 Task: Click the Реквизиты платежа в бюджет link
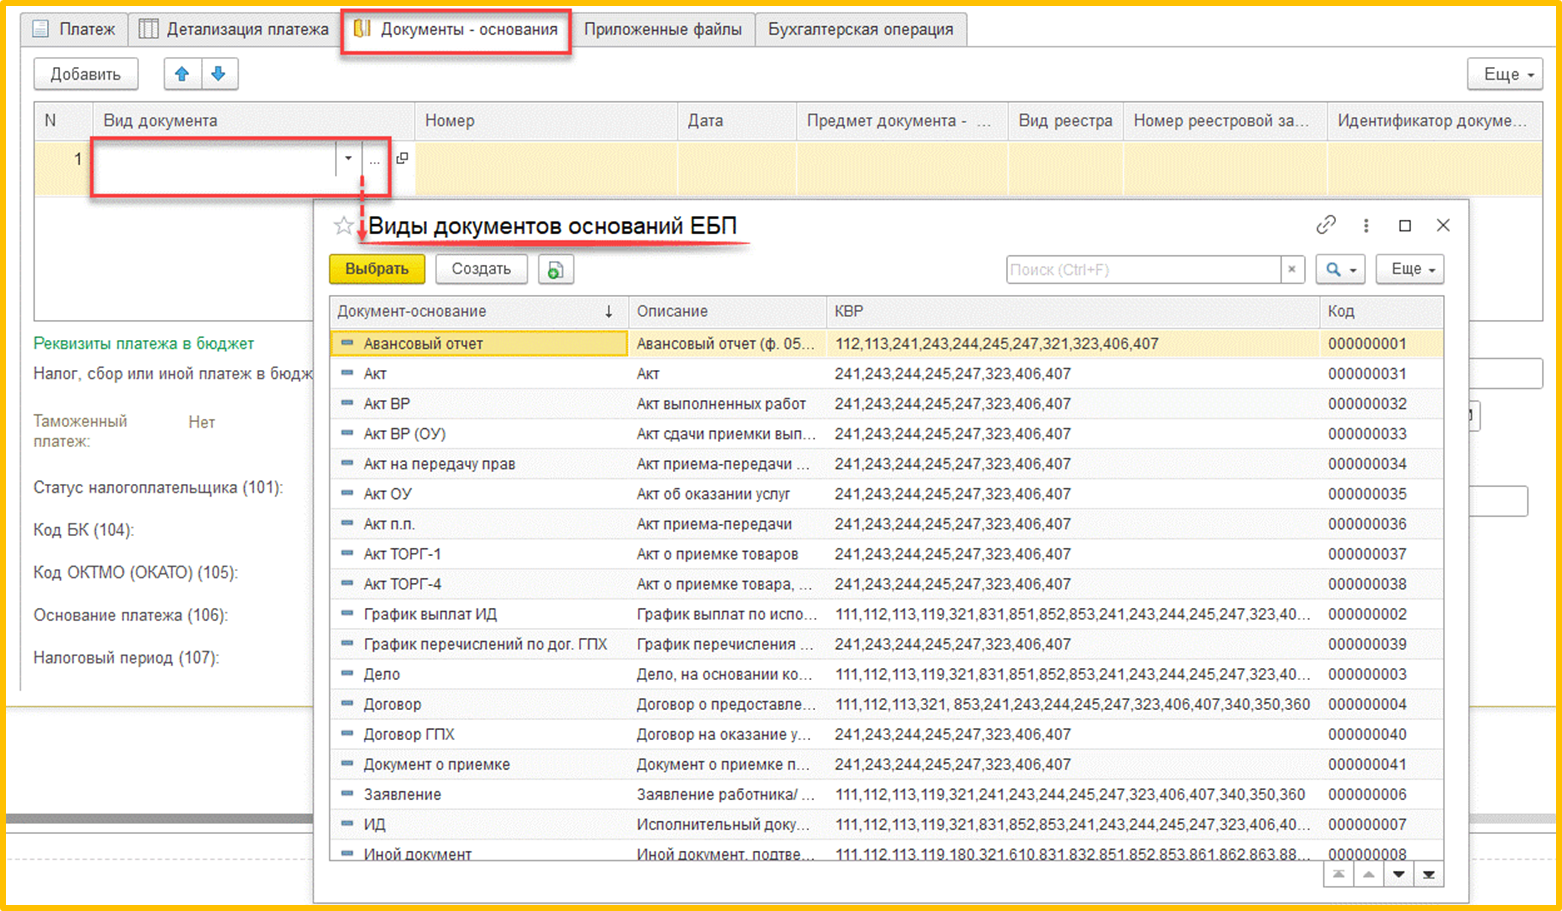[144, 343]
